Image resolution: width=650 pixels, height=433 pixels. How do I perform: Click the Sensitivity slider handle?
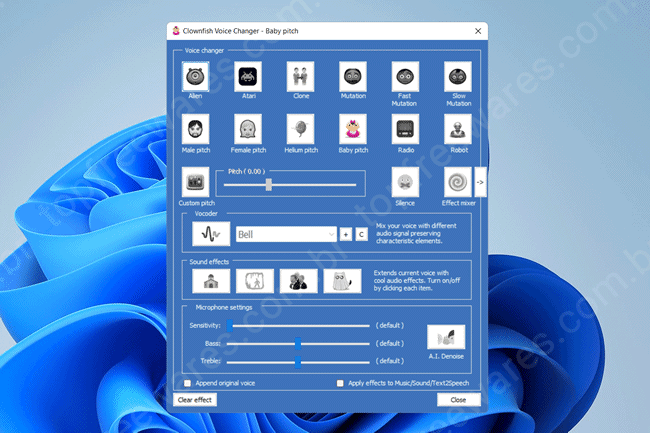click(x=230, y=326)
